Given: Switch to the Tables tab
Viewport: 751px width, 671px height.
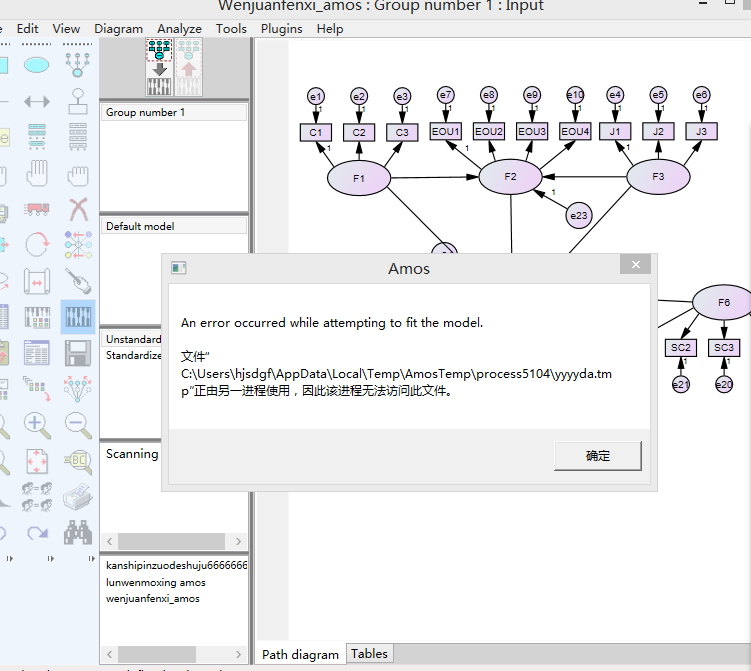Looking at the screenshot, I should click(369, 653).
